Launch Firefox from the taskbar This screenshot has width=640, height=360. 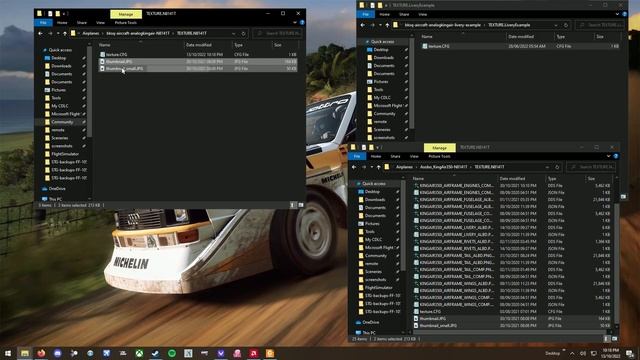pyautogui.click(x=41, y=353)
